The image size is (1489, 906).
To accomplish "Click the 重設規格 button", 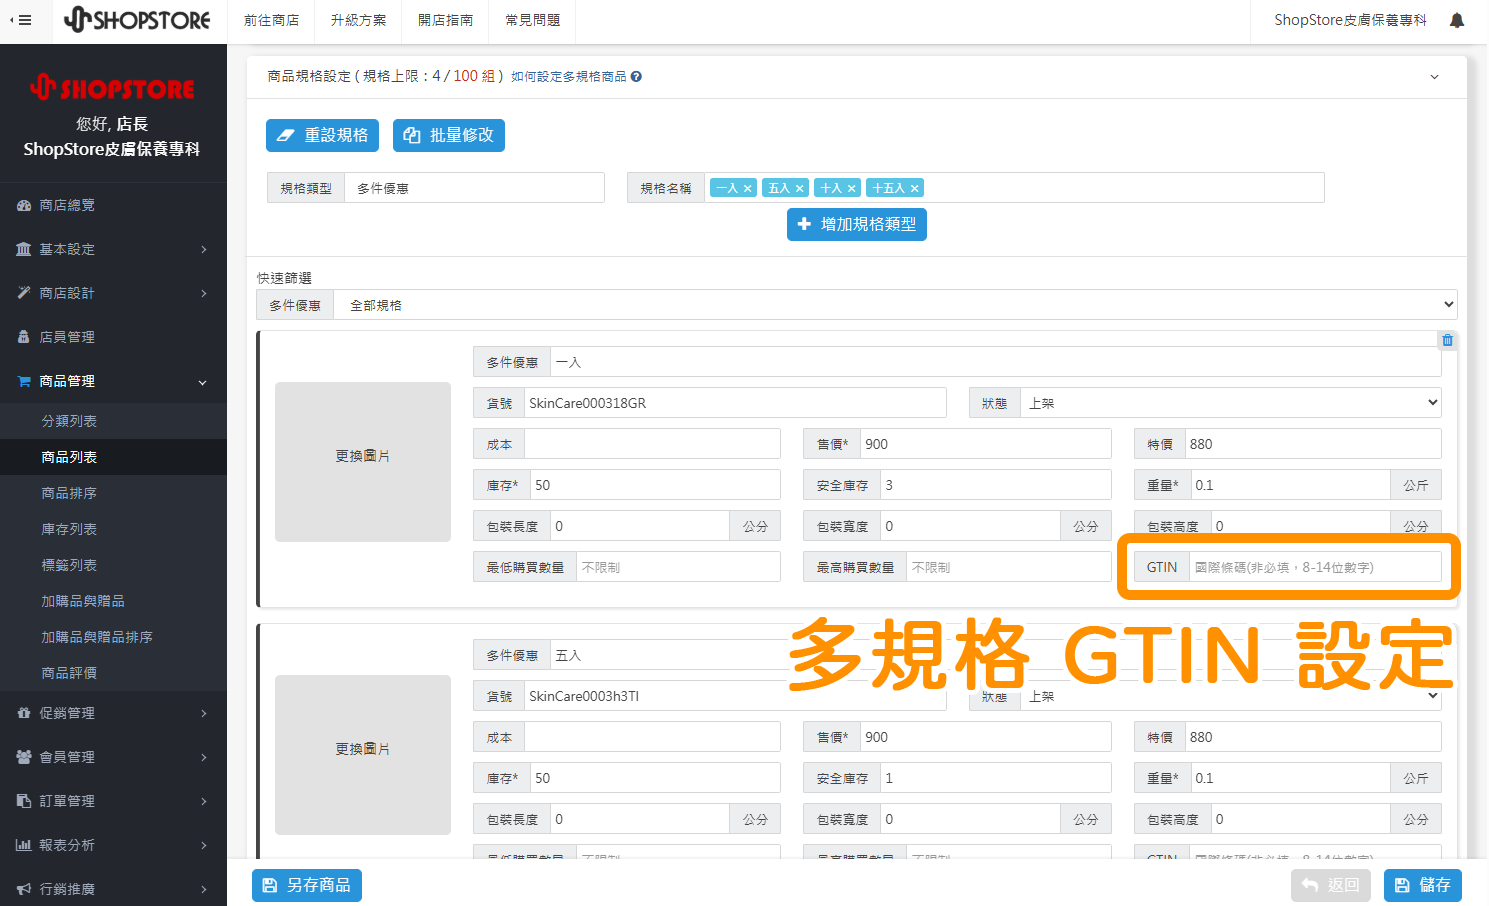I will tap(322, 135).
